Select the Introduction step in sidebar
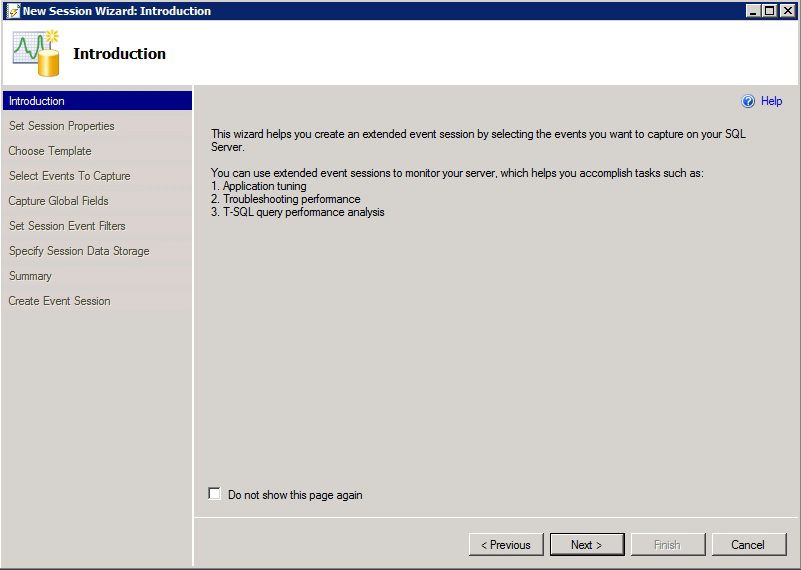Screen dimensions: 801x570 coord(97,101)
